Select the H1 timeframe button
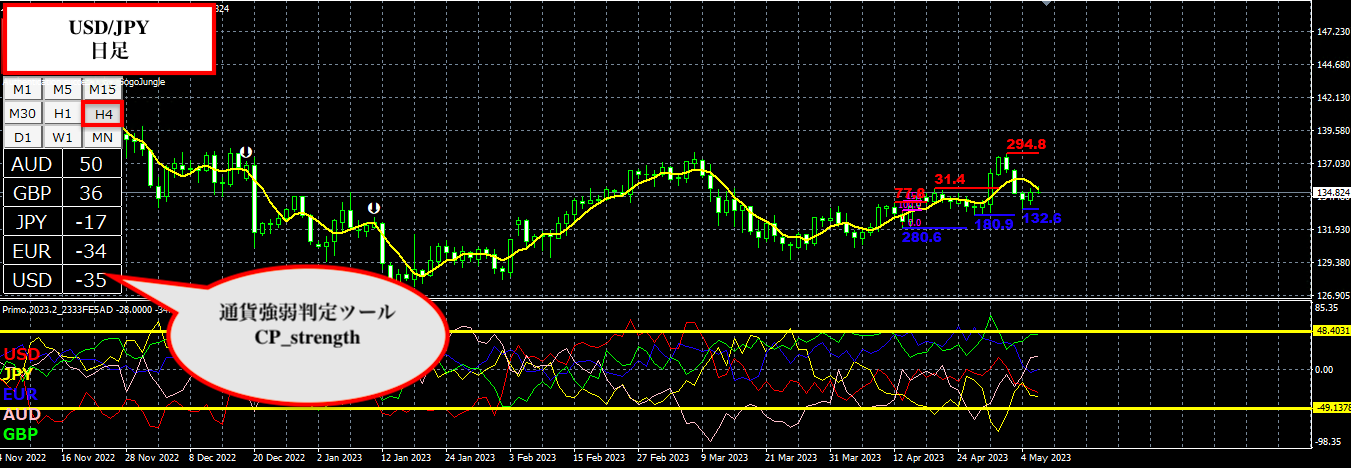This screenshot has height=468, width=1351. (62, 113)
